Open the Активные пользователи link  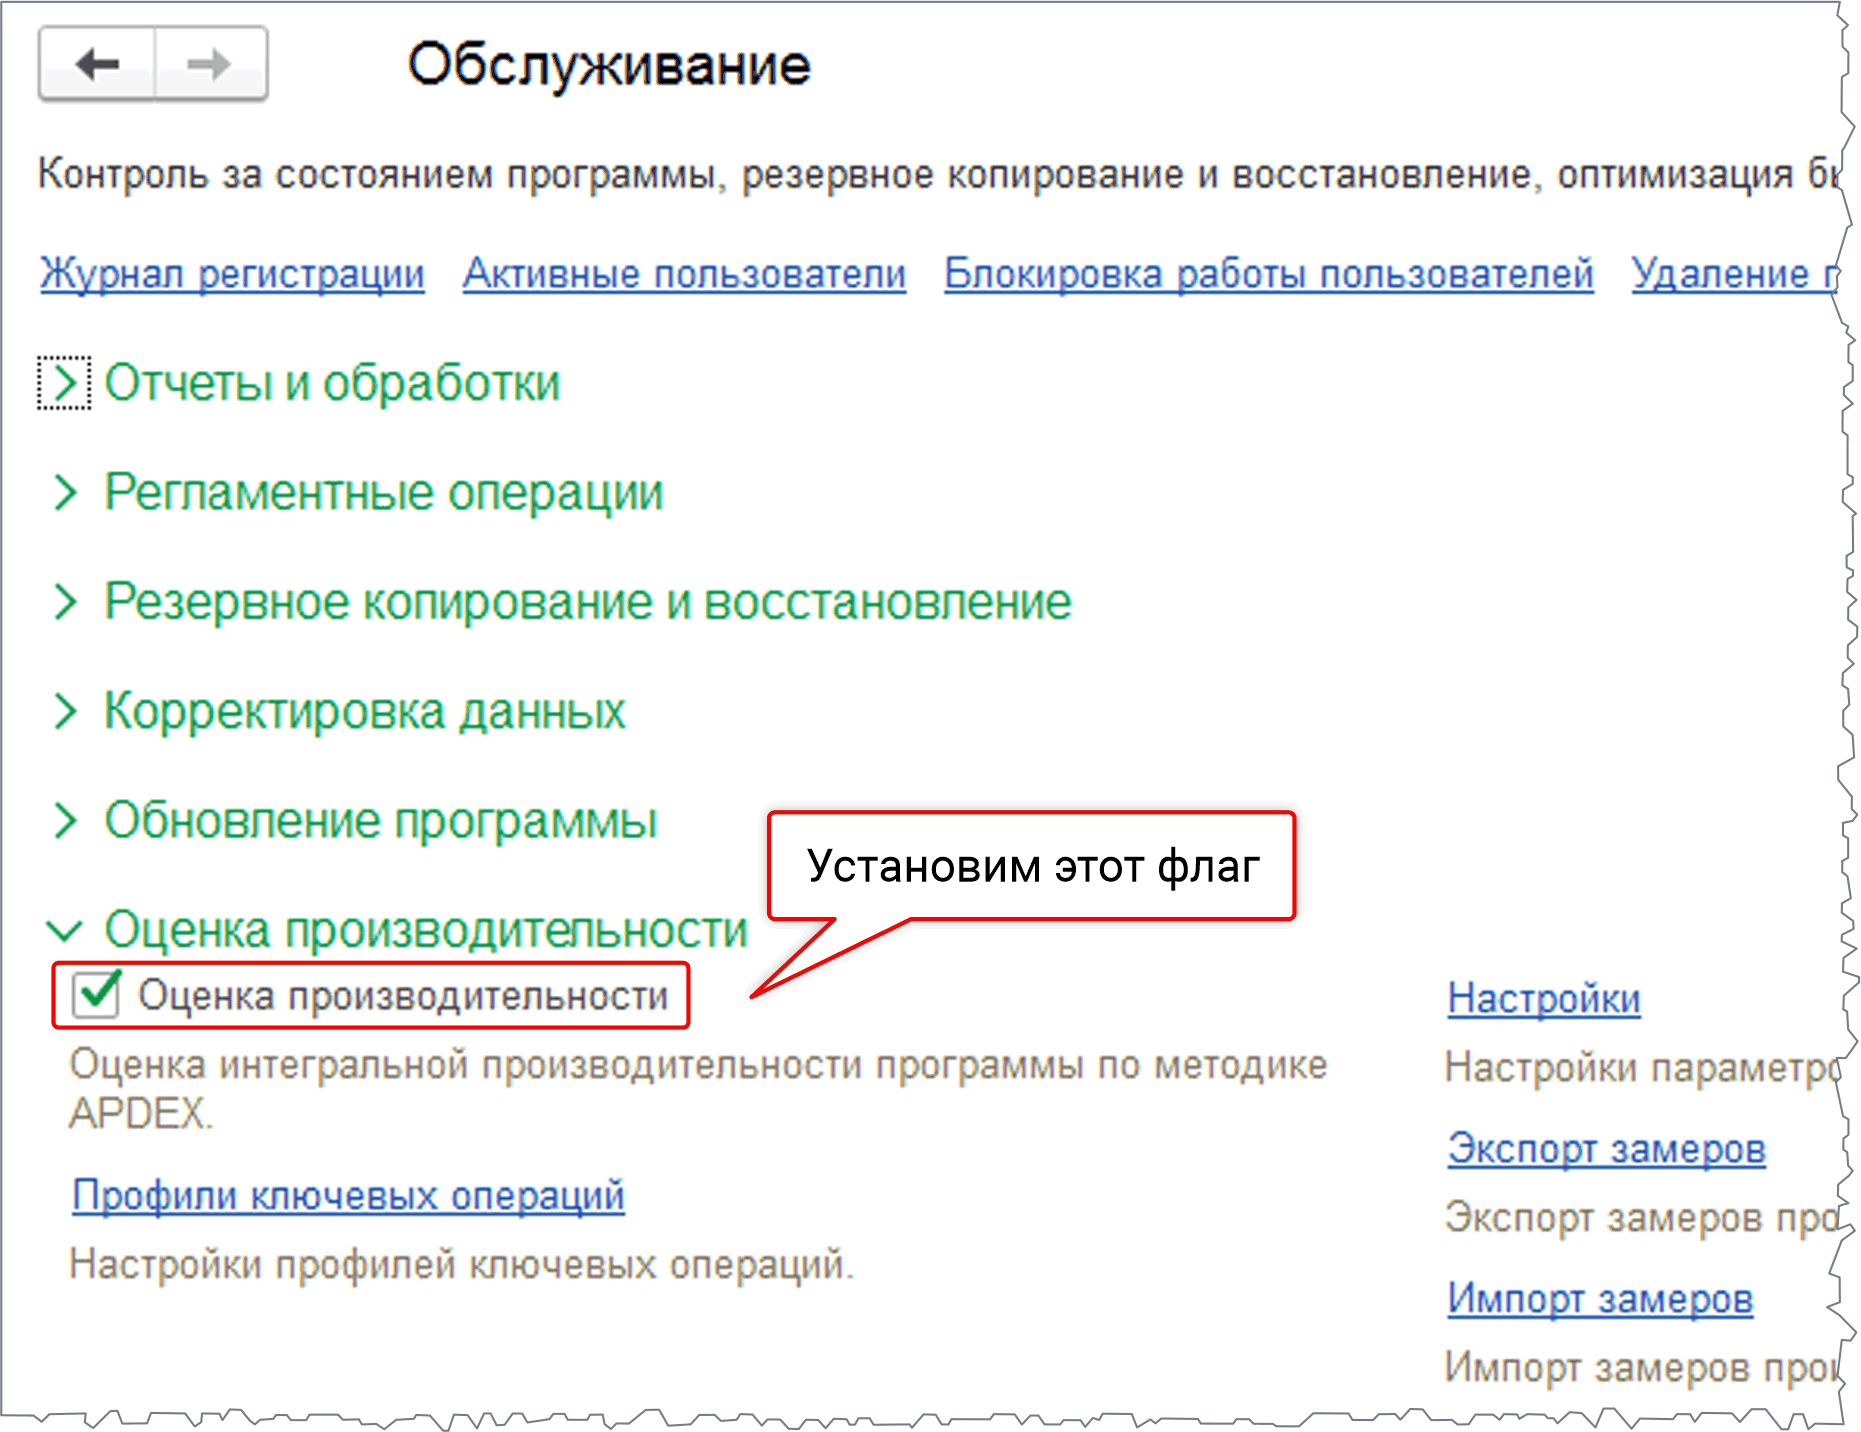click(684, 273)
